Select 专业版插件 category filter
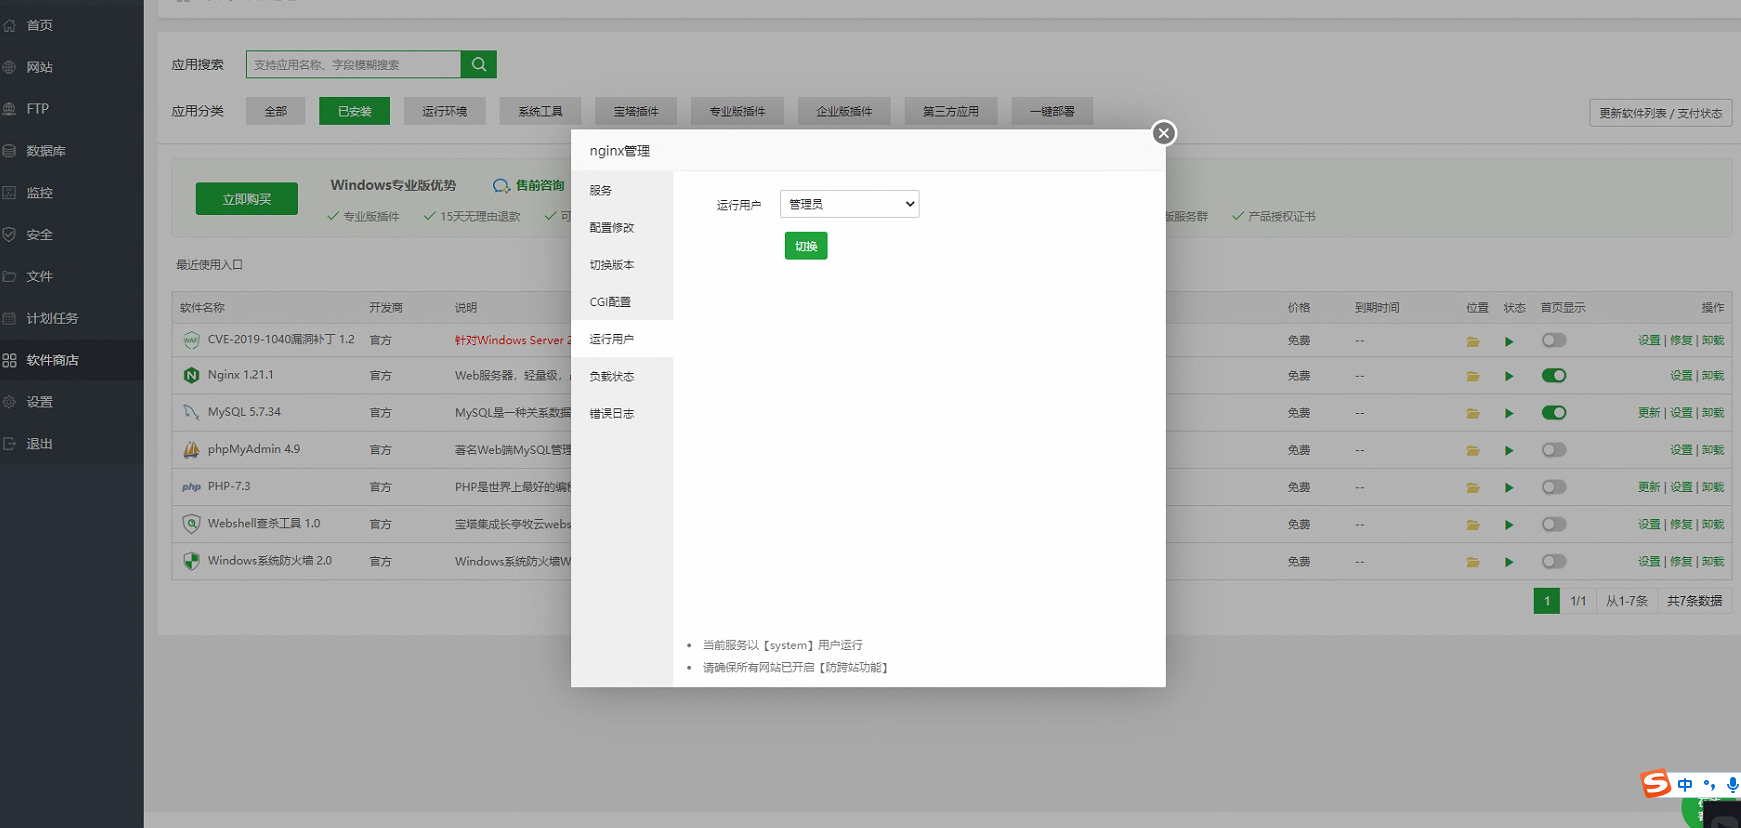Viewport: 1741px width, 828px height. coord(737,111)
